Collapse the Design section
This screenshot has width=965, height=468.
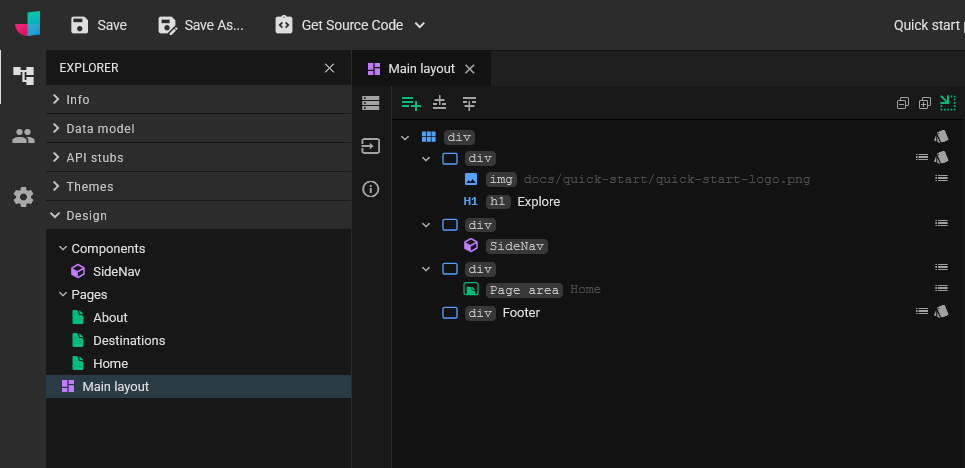tap(198, 215)
